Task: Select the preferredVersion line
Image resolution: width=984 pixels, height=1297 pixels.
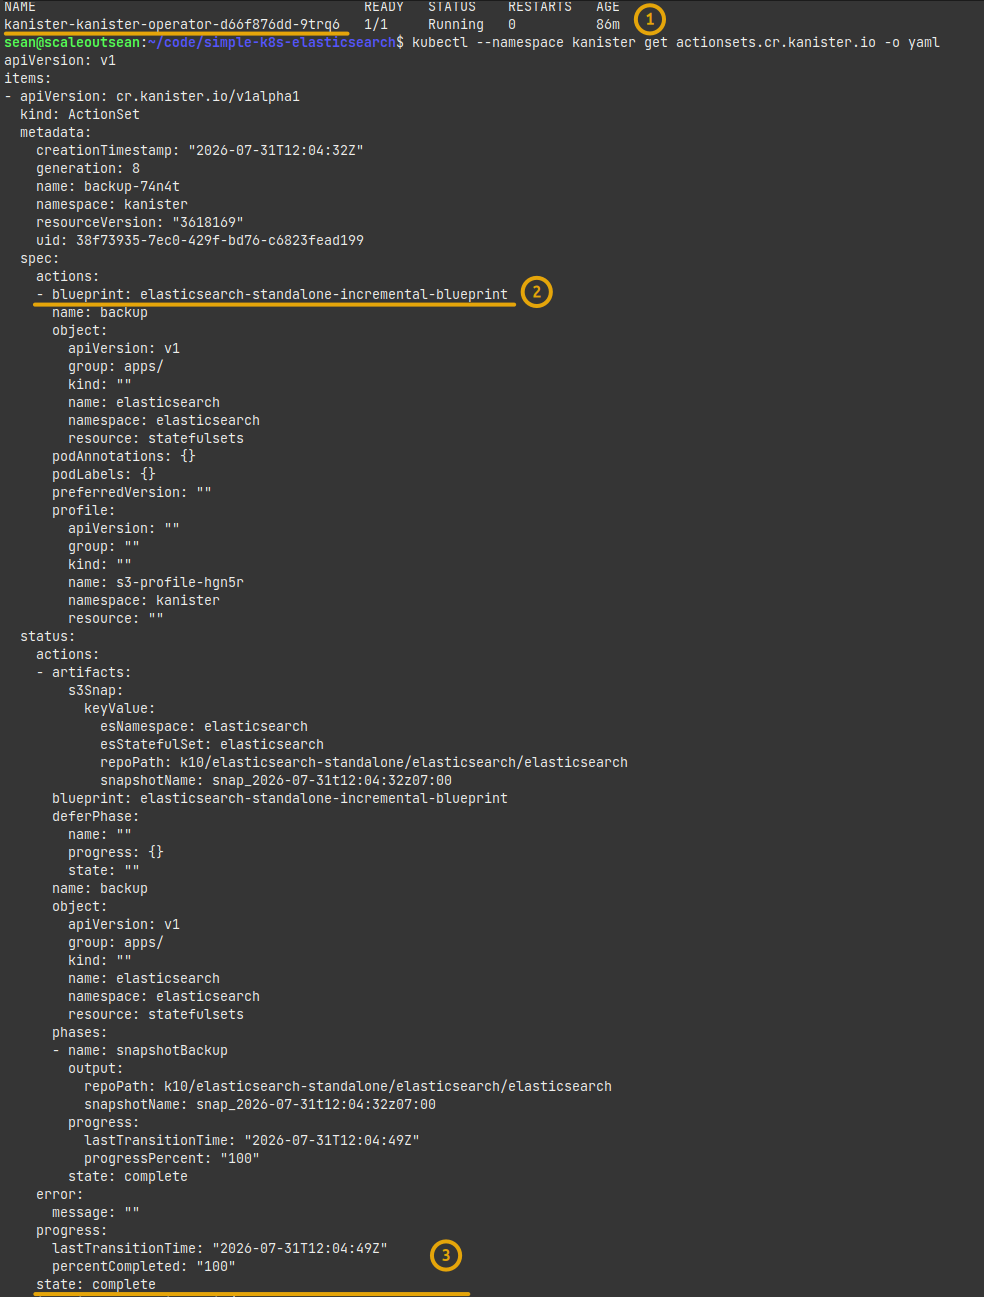Action: 132,492
